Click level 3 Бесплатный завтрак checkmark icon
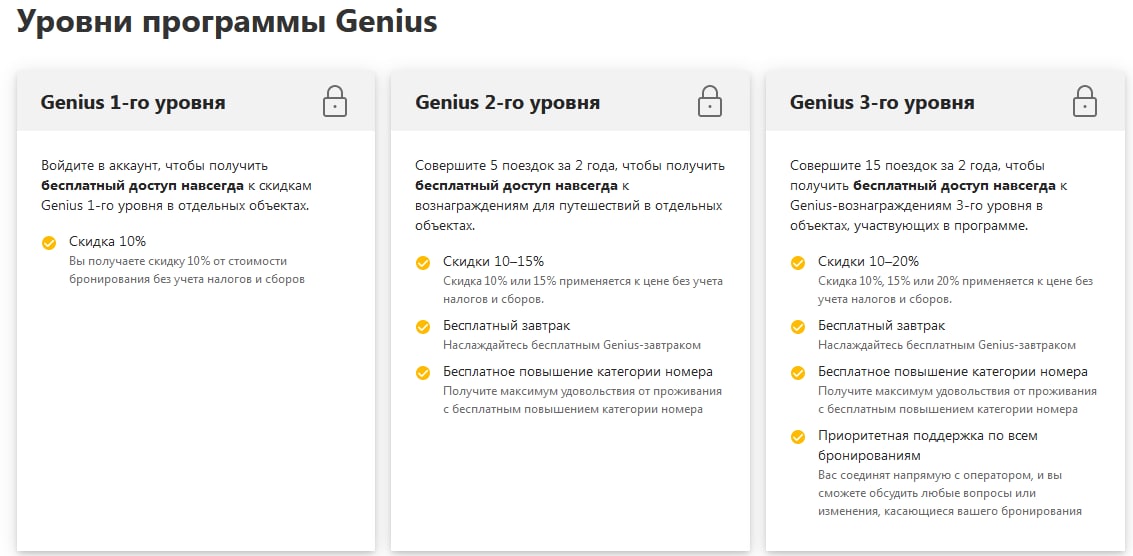This screenshot has width=1133, height=556. tap(798, 326)
